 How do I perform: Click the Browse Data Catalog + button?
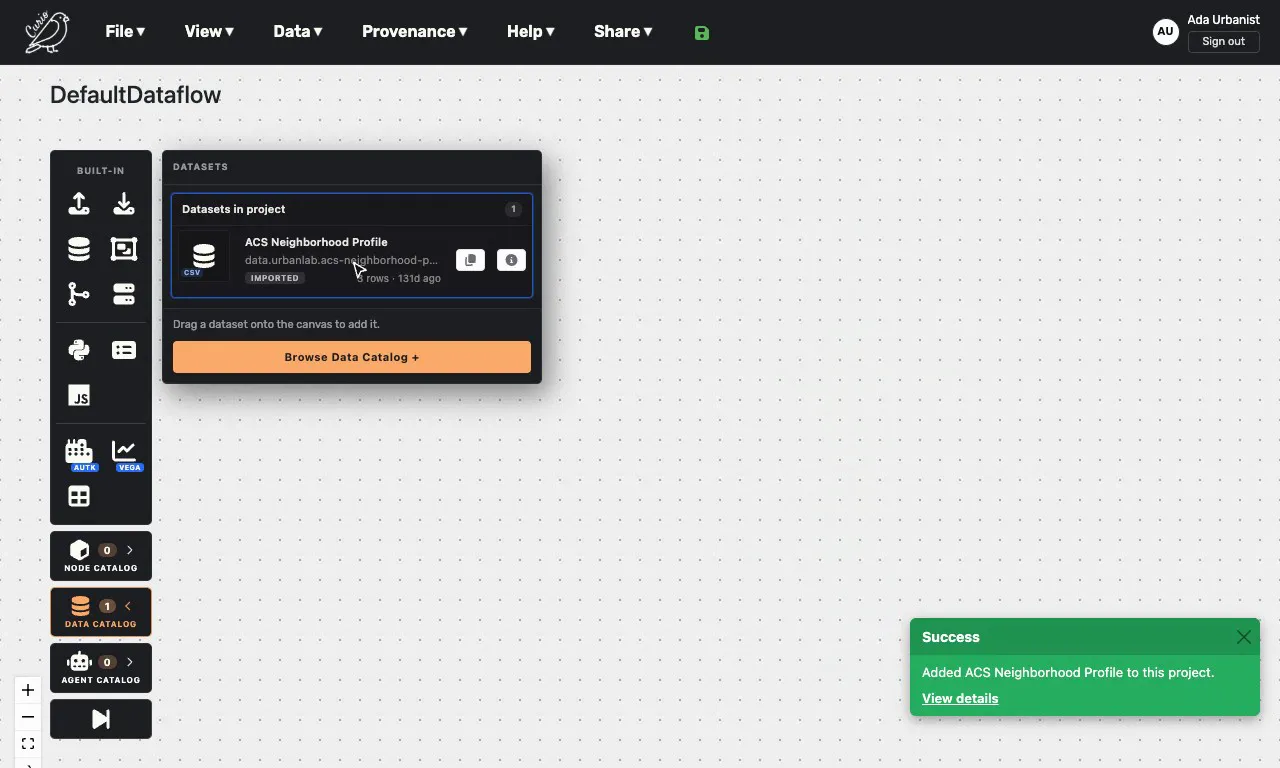(352, 357)
